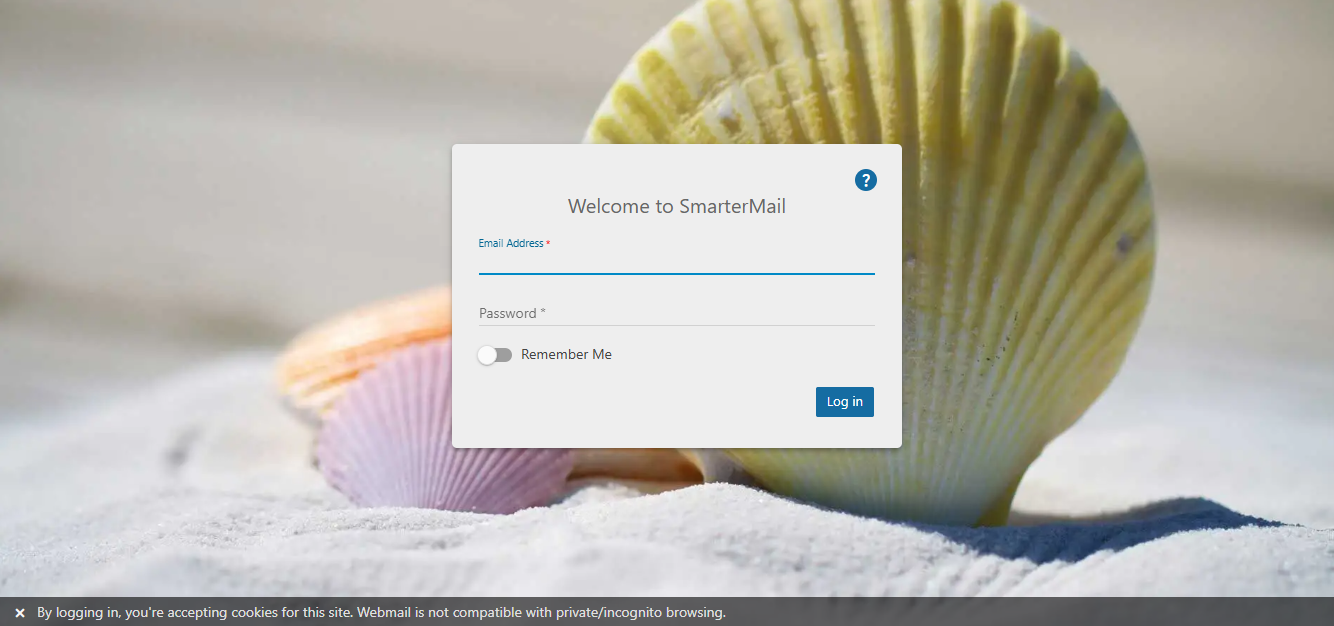
Task: Click the word SmarterMail in the heading
Action: [x=733, y=207]
